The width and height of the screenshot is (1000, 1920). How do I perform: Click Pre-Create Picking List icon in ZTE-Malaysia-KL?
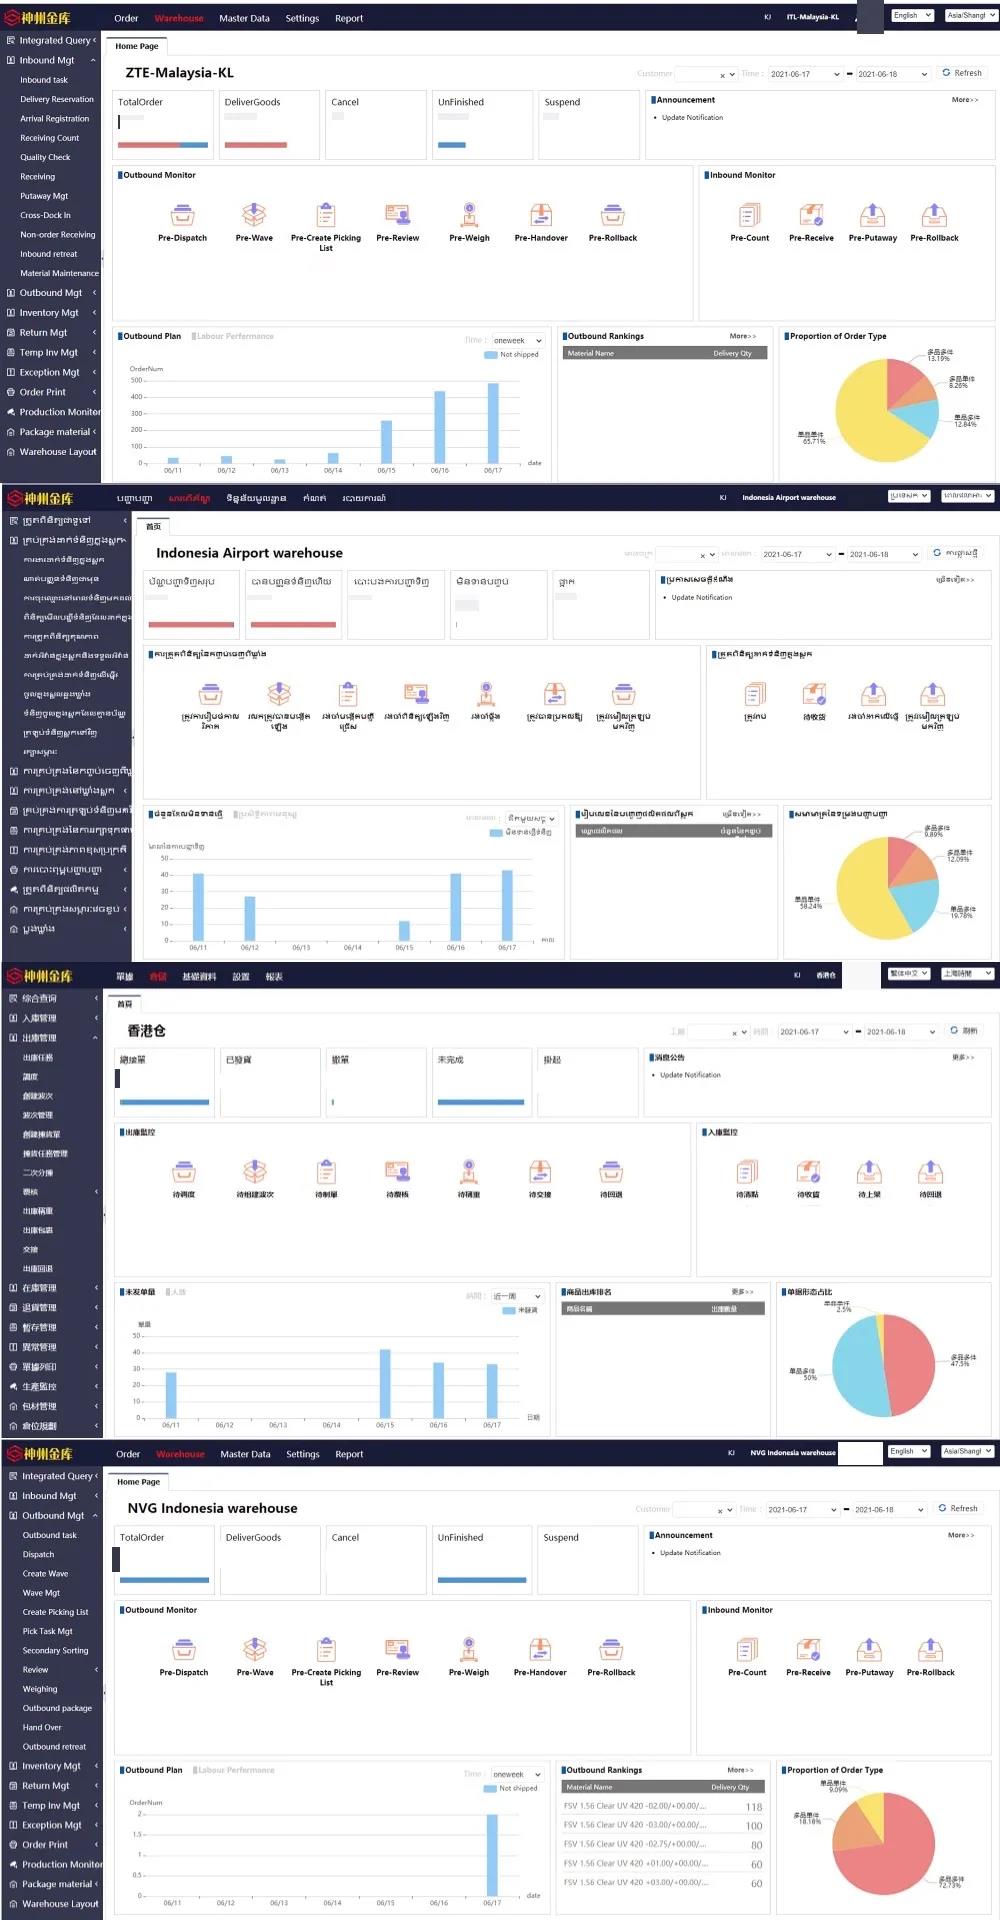coord(326,215)
